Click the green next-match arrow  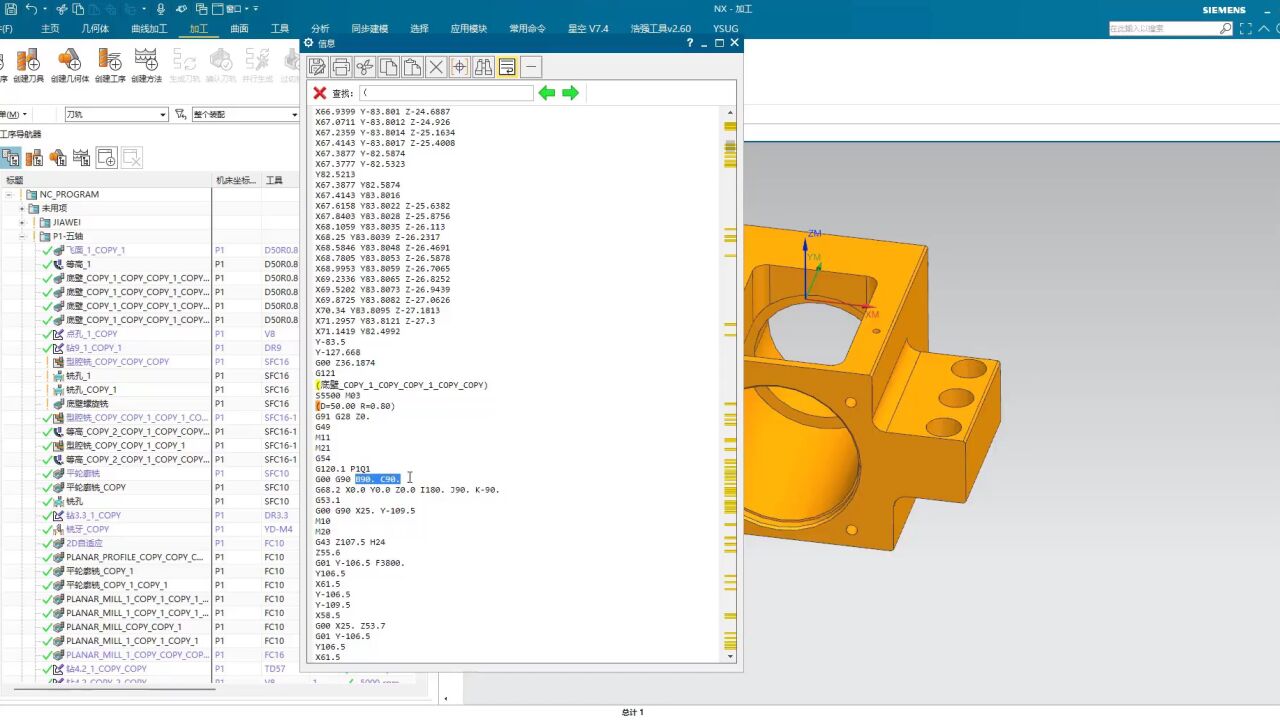click(570, 93)
